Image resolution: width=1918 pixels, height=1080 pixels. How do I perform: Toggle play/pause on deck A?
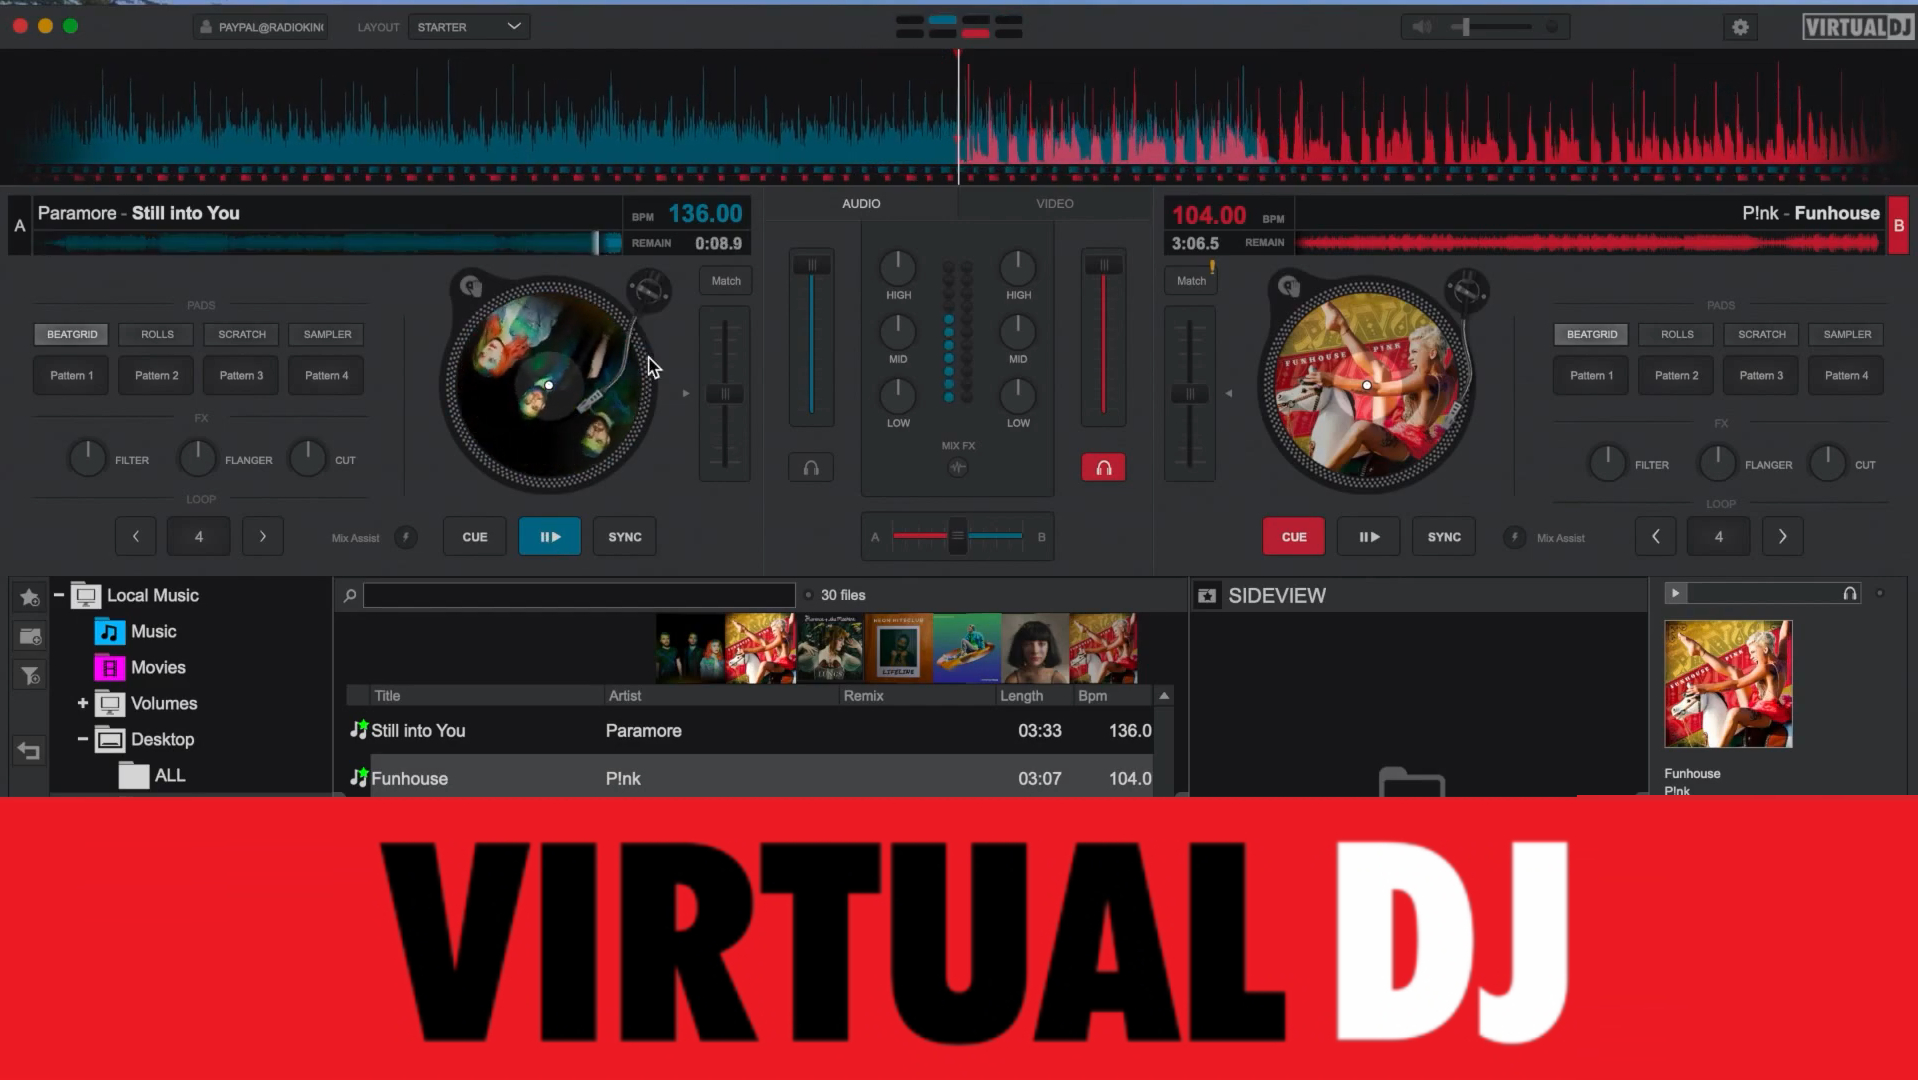point(550,537)
